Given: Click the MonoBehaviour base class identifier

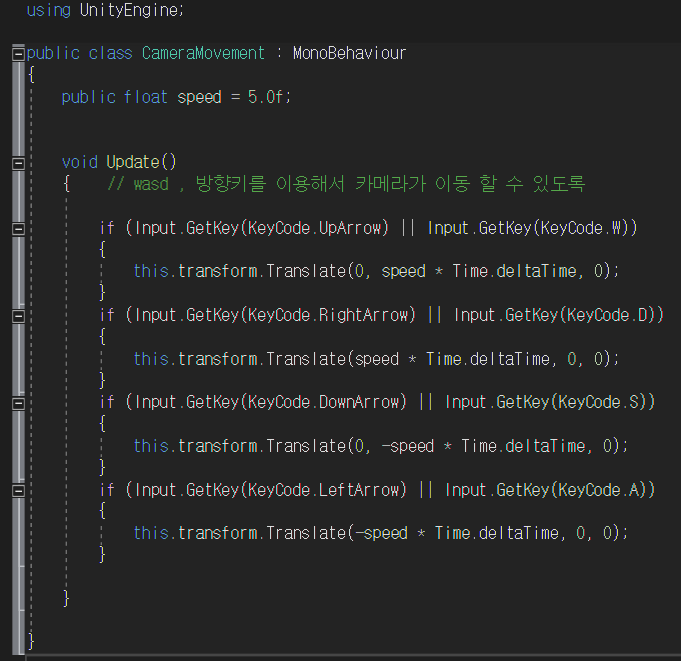Looking at the screenshot, I should [x=349, y=53].
